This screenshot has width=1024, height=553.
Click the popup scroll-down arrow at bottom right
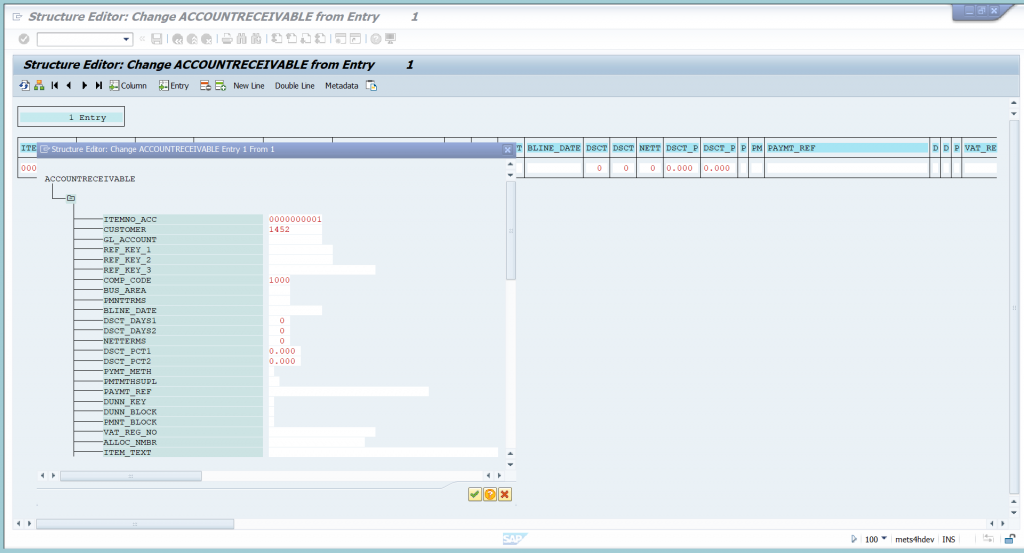[x=511, y=464]
